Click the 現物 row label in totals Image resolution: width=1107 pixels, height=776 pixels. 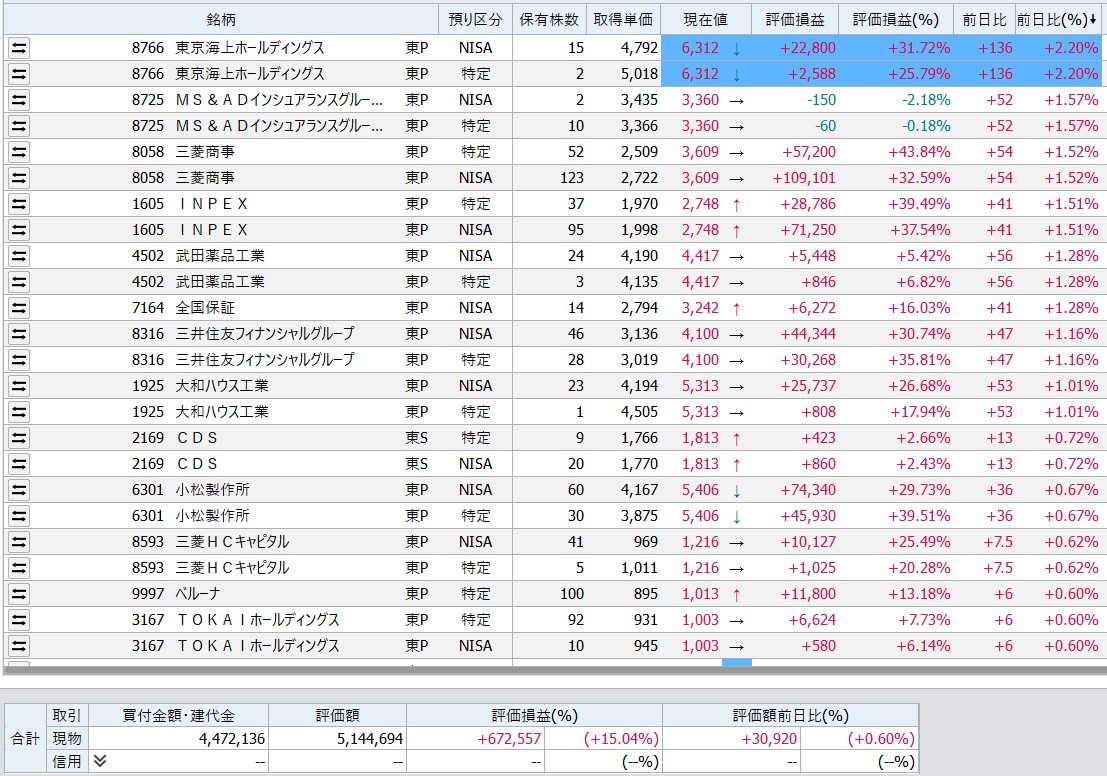[x=67, y=739]
